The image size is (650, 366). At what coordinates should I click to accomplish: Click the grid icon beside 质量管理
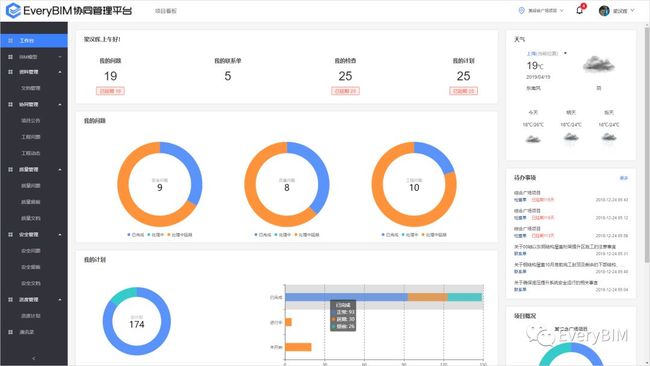tap(10, 170)
